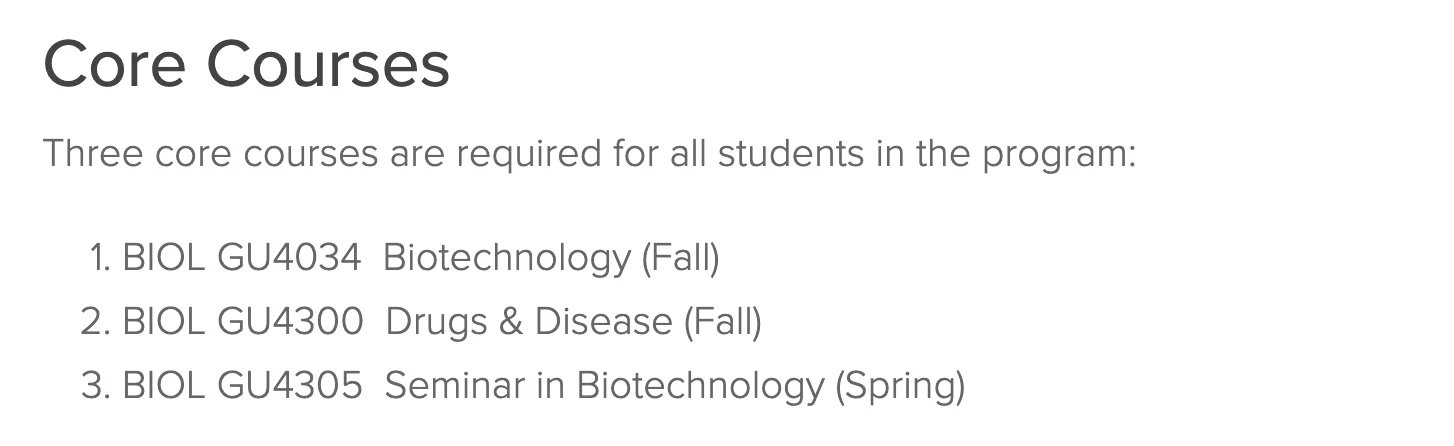Click the word "Seminar" in the third item
The image size is (1454, 446).
[x=450, y=386]
